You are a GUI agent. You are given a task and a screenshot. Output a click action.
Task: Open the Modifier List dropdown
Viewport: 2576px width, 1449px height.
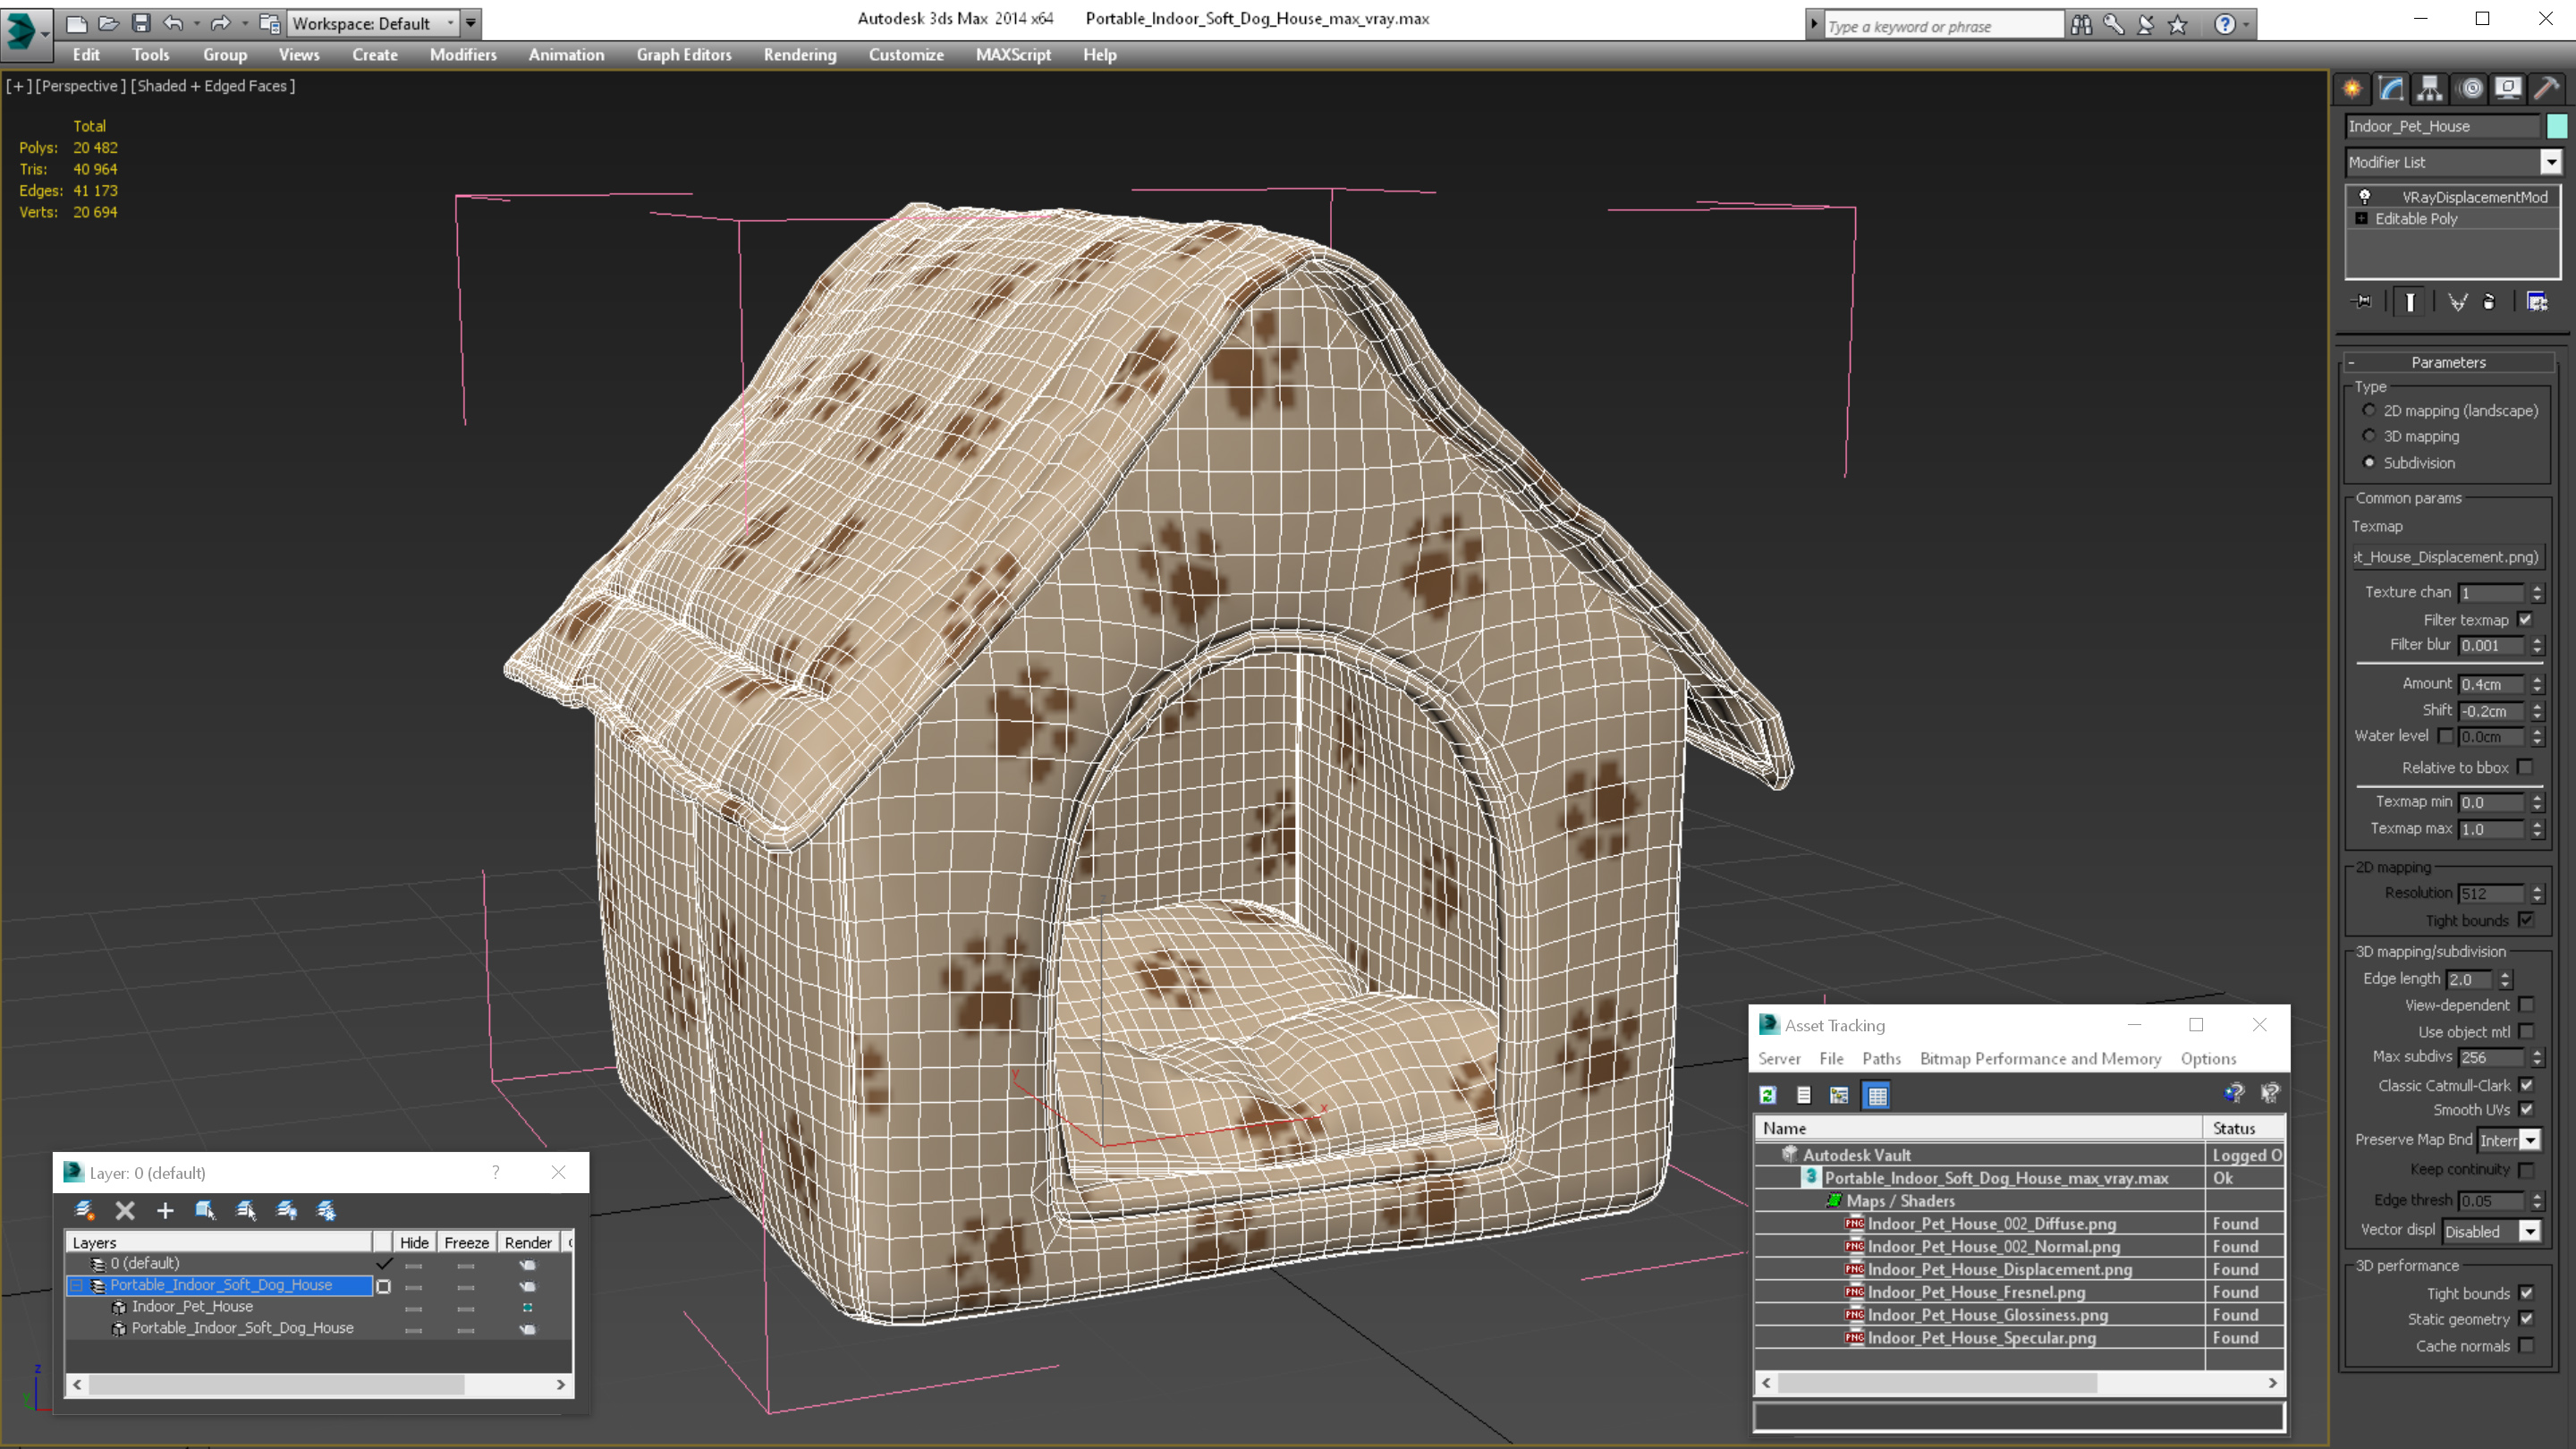2551,162
